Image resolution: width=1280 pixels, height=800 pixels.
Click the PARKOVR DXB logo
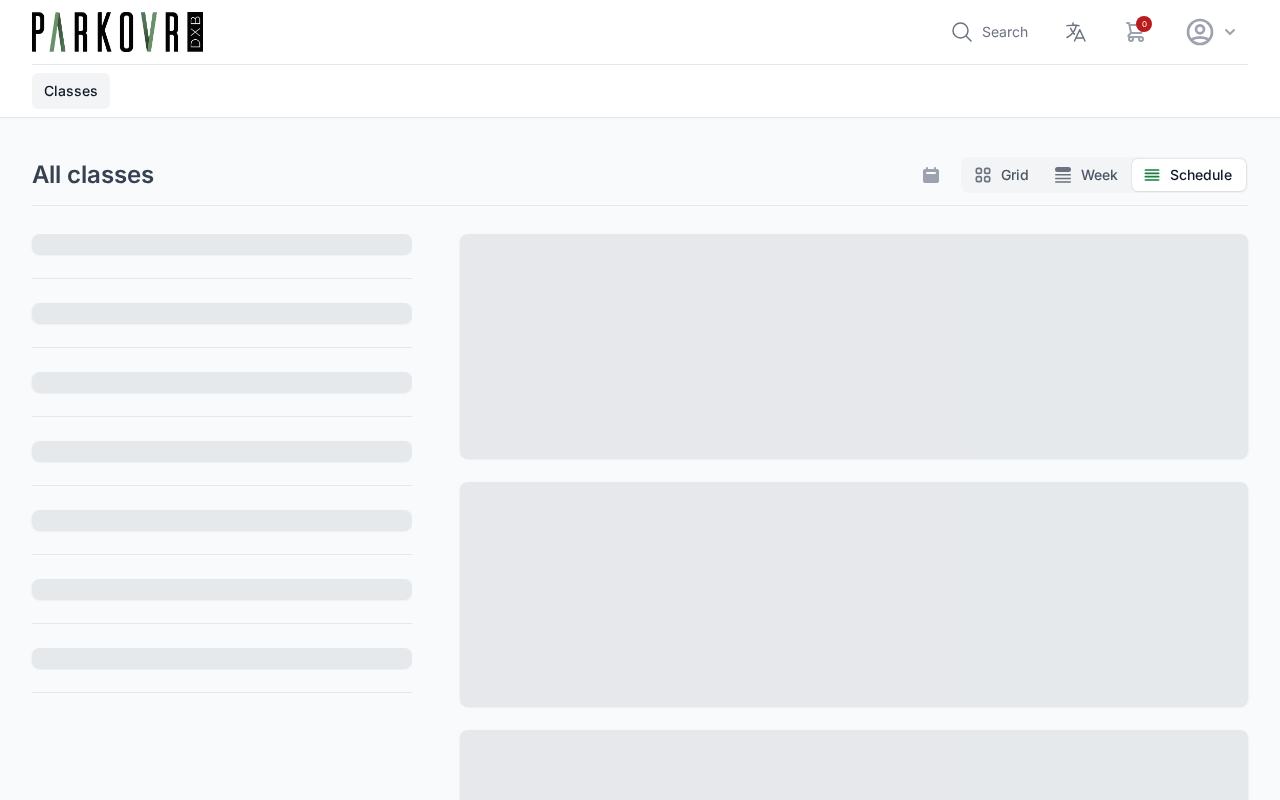pyautogui.click(x=117, y=32)
